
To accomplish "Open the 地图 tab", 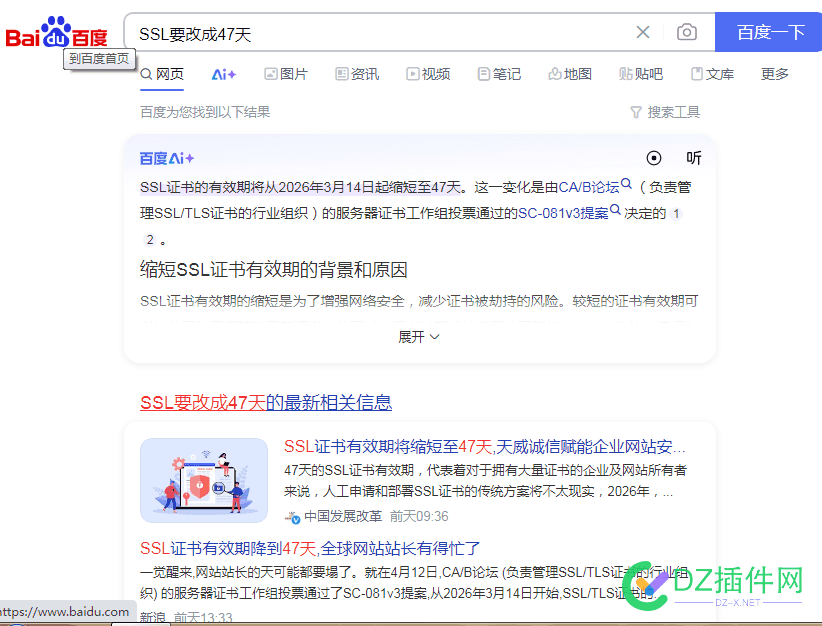I will click(x=570, y=74).
